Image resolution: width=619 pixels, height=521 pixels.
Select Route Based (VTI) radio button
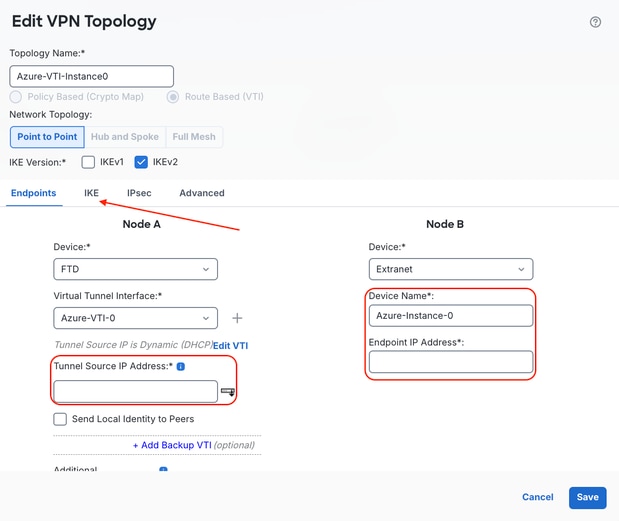tap(173, 97)
